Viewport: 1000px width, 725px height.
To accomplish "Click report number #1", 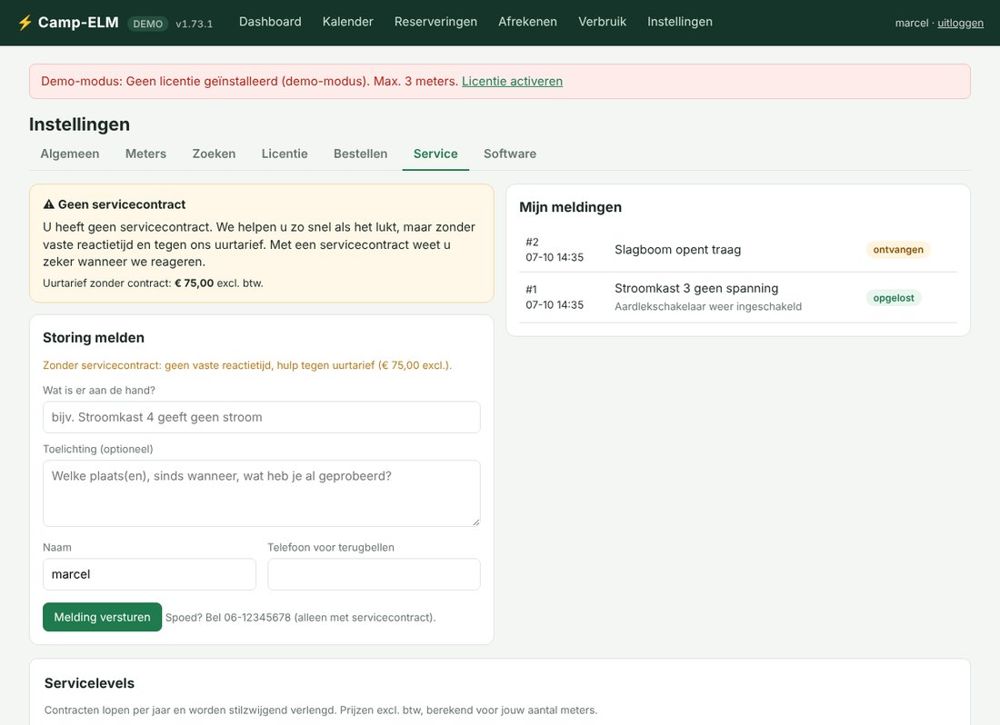I will pos(531,289).
